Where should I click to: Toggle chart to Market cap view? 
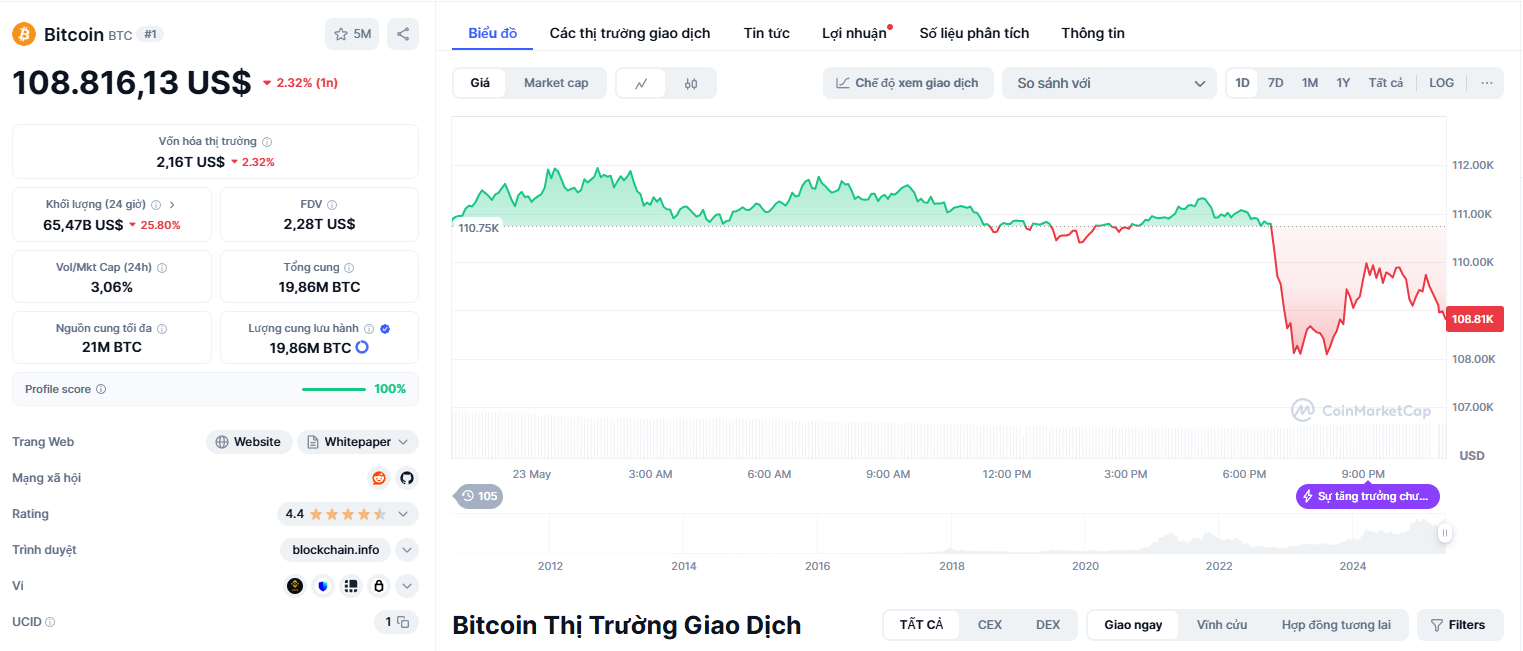coord(556,83)
